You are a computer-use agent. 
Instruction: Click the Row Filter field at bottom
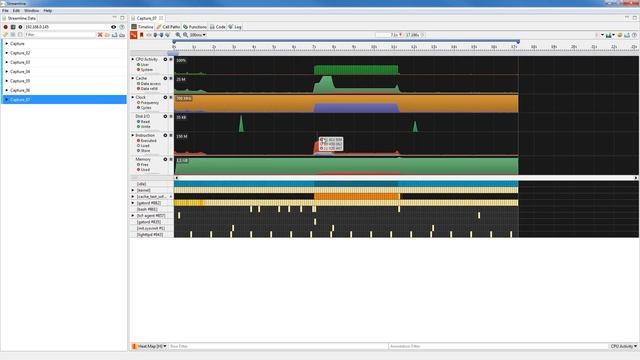point(278,346)
